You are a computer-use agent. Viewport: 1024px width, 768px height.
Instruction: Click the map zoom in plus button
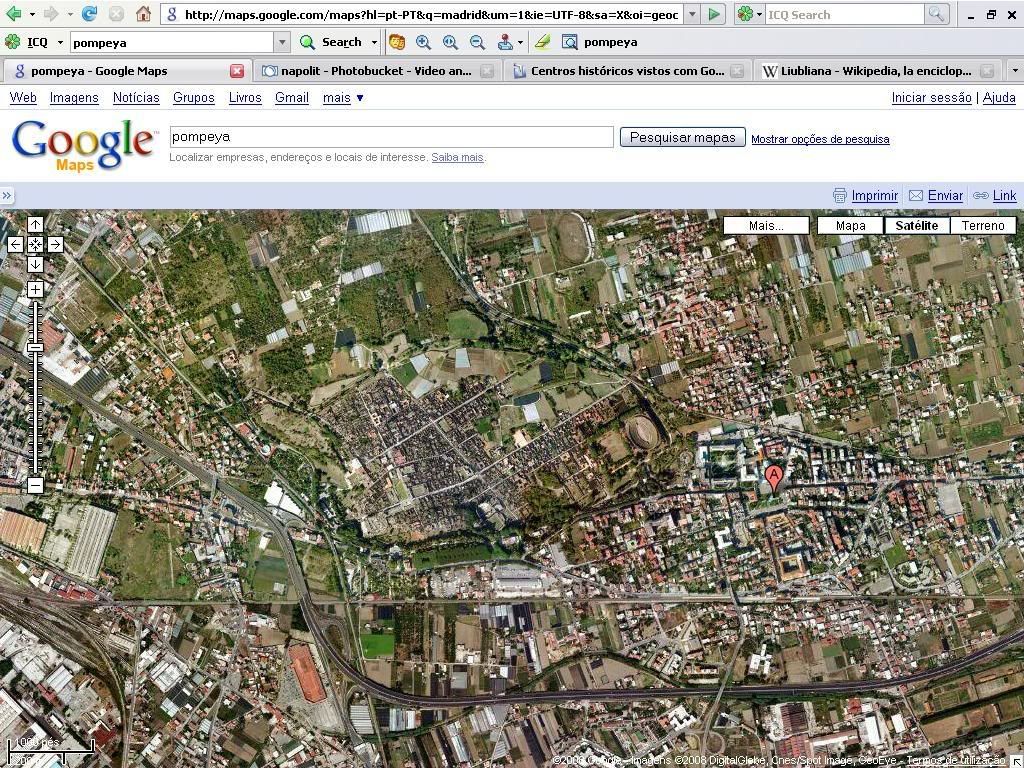click(35, 289)
